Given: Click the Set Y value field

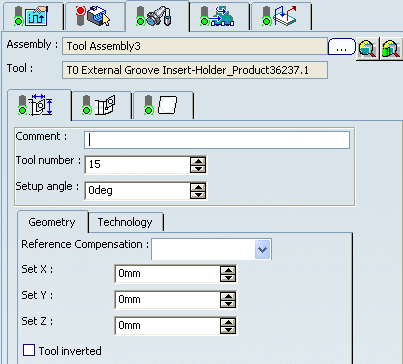Looking at the screenshot, I should pyautogui.click(x=167, y=300).
